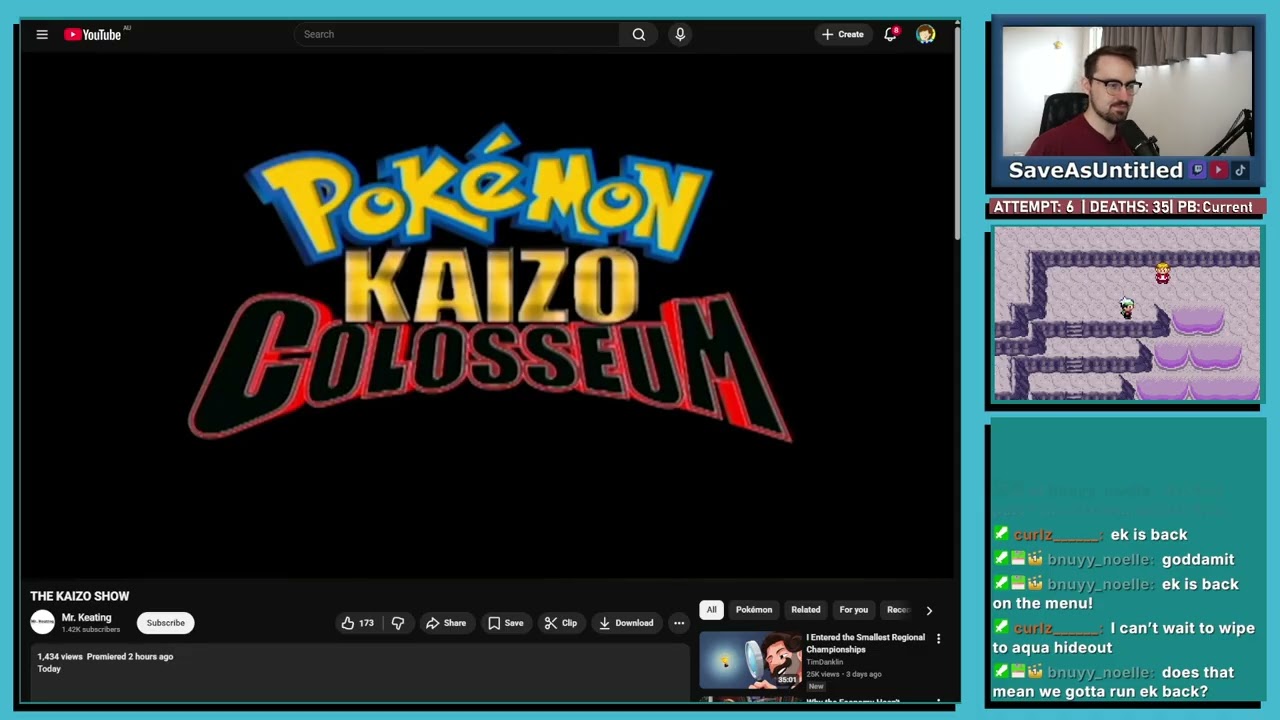Share the video
This screenshot has width=1280, height=720.
coord(446,623)
